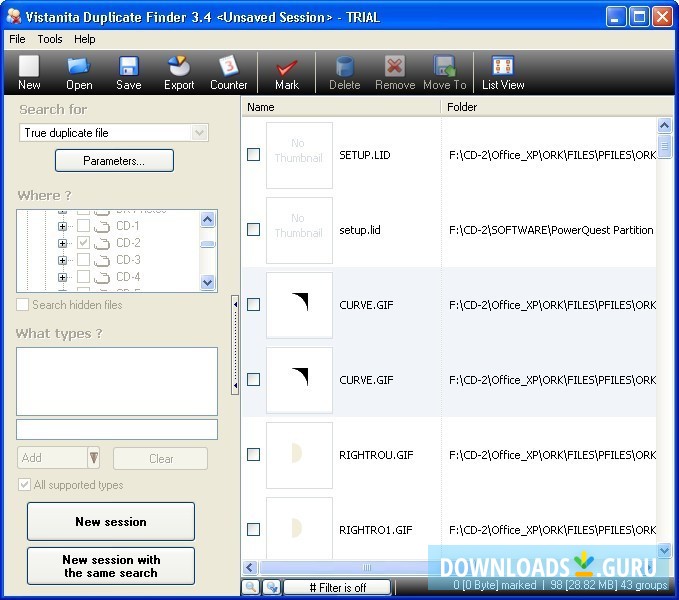Open the Help menu
Viewport: 679px width, 600px height.
pos(84,39)
